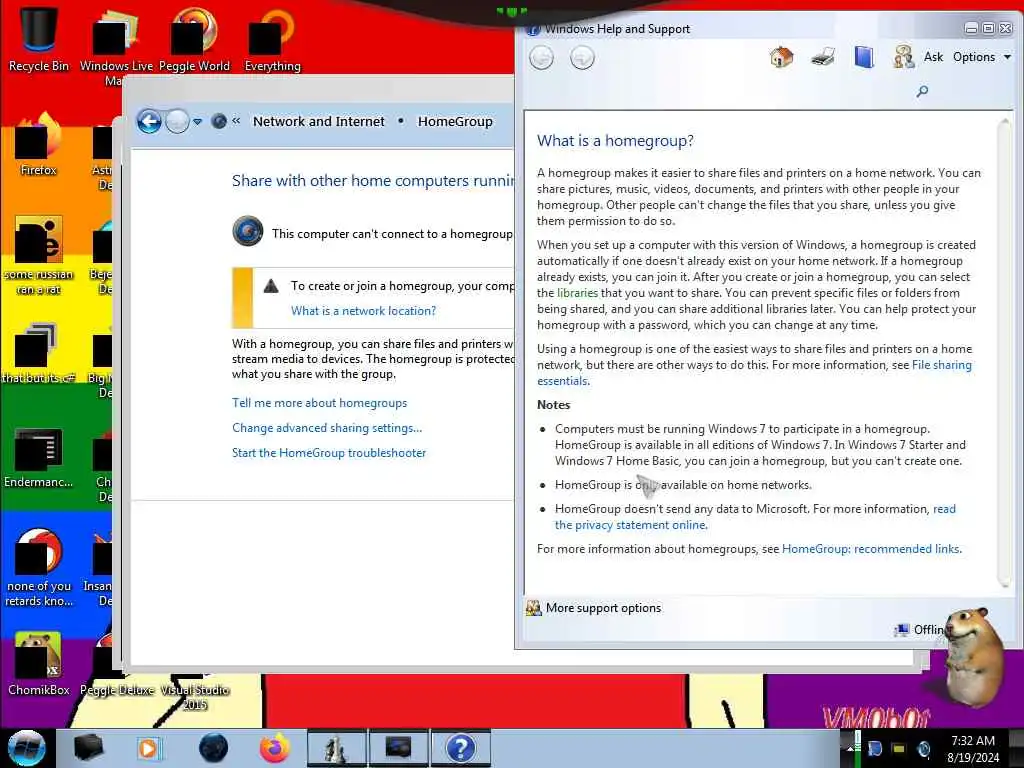Image resolution: width=1024 pixels, height=768 pixels.
Task: Select the Peggle World desktop icon
Action: 194,40
